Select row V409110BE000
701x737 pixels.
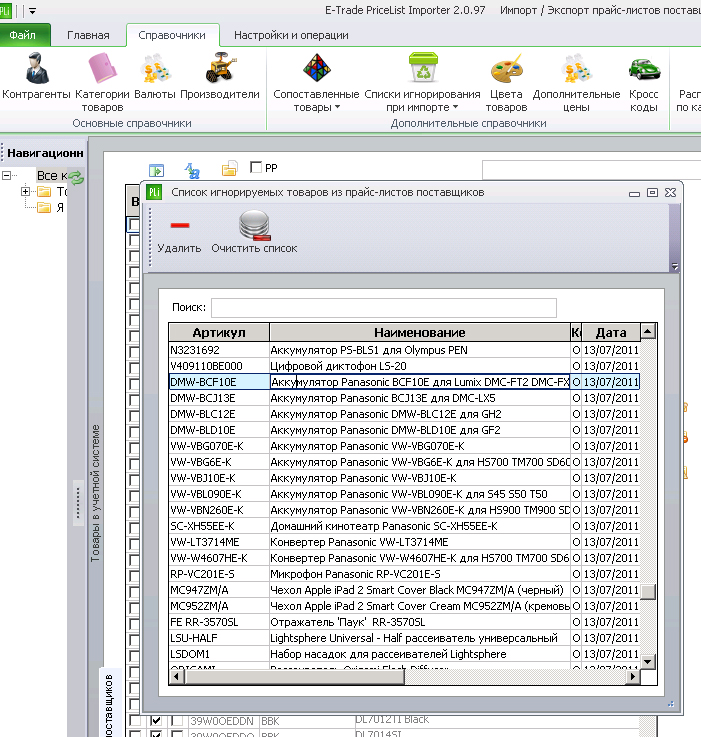coord(404,366)
